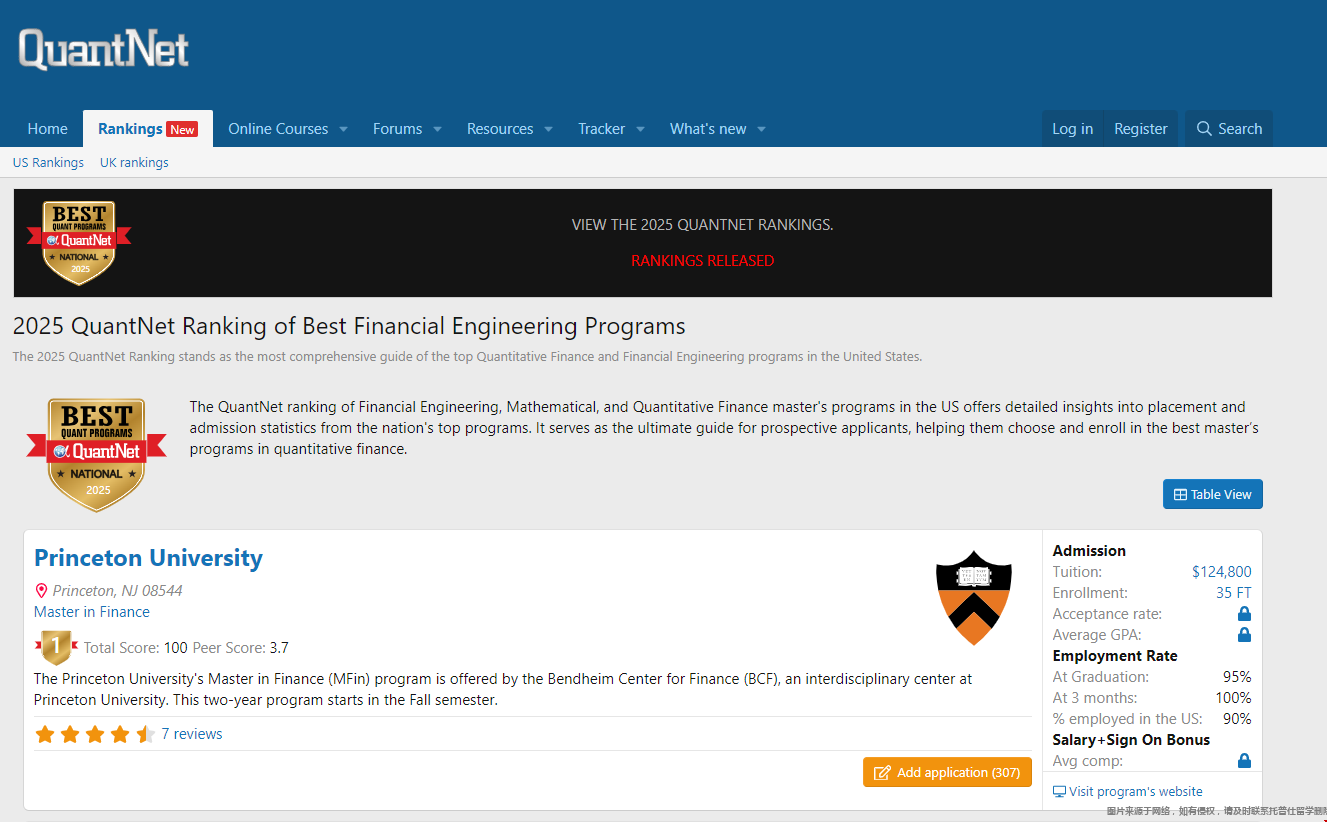Open the What's new dropdown arrow
Viewport: 1327px width, 822px height.
(x=761, y=129)
